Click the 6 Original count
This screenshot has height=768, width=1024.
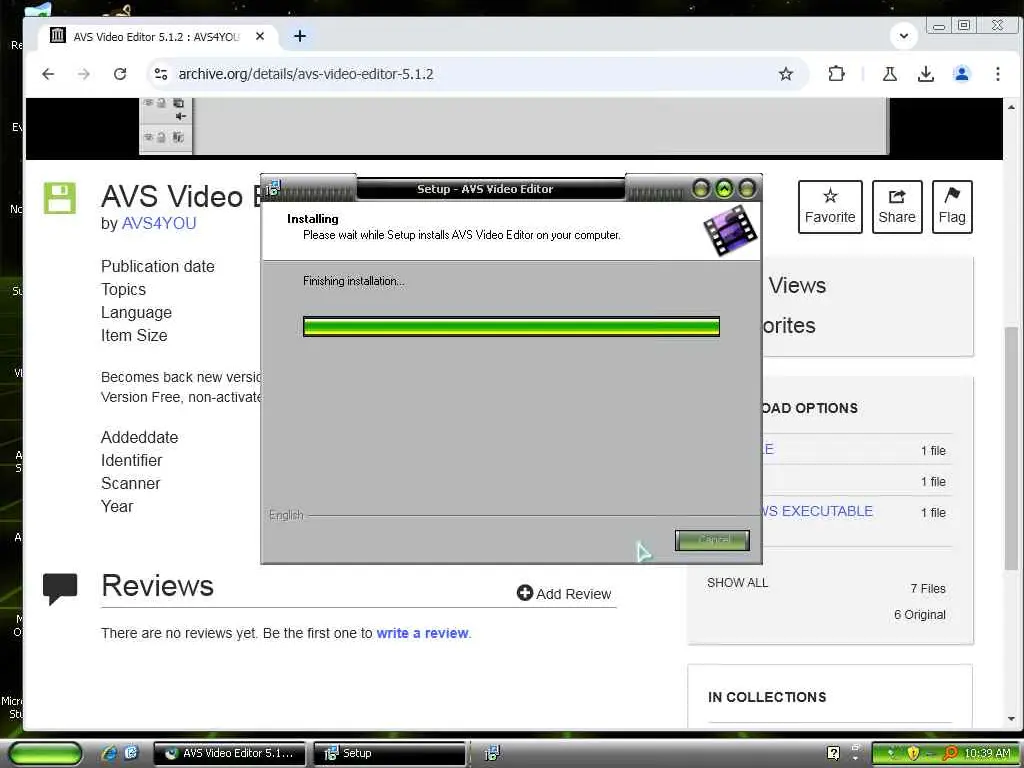pyautogui.click(x=920, y=615)
